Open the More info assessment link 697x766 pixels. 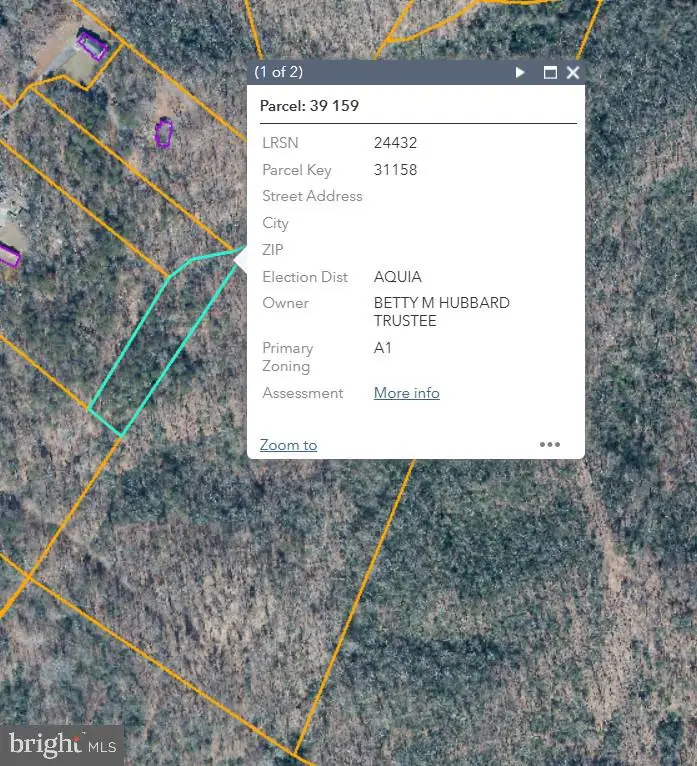[406, 393]
